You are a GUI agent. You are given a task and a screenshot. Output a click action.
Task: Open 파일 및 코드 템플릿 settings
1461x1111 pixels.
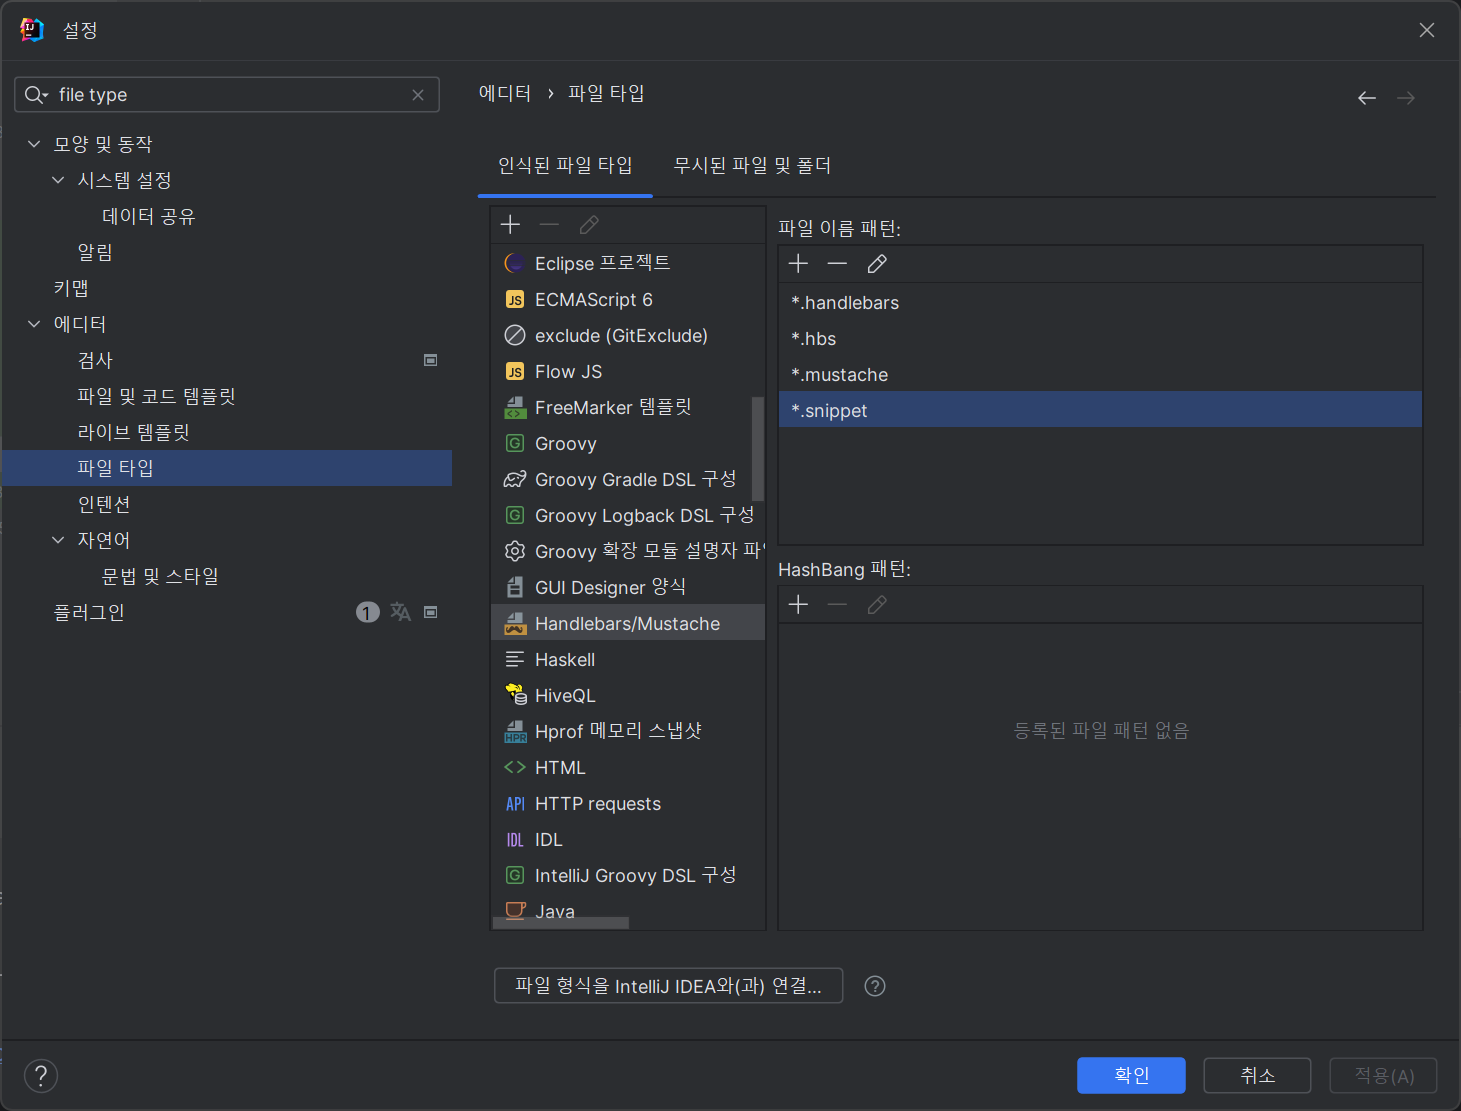(x=156, y=396)
